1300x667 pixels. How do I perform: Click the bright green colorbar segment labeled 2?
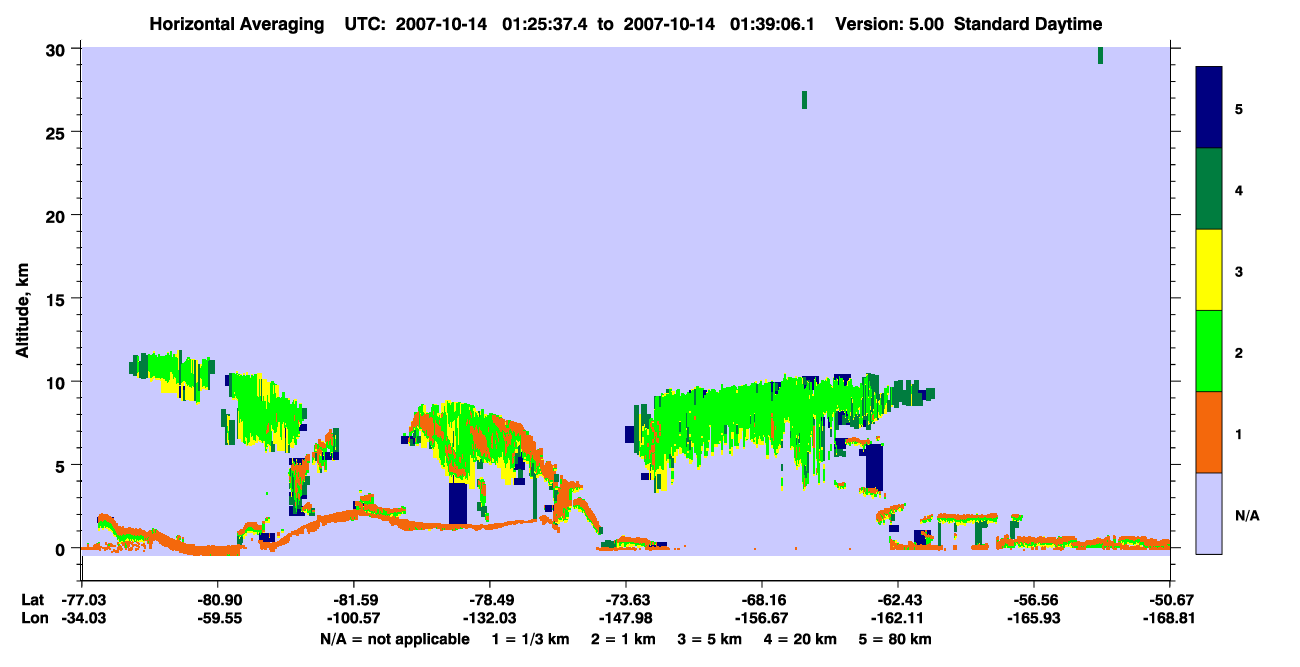pos(1209,351)
